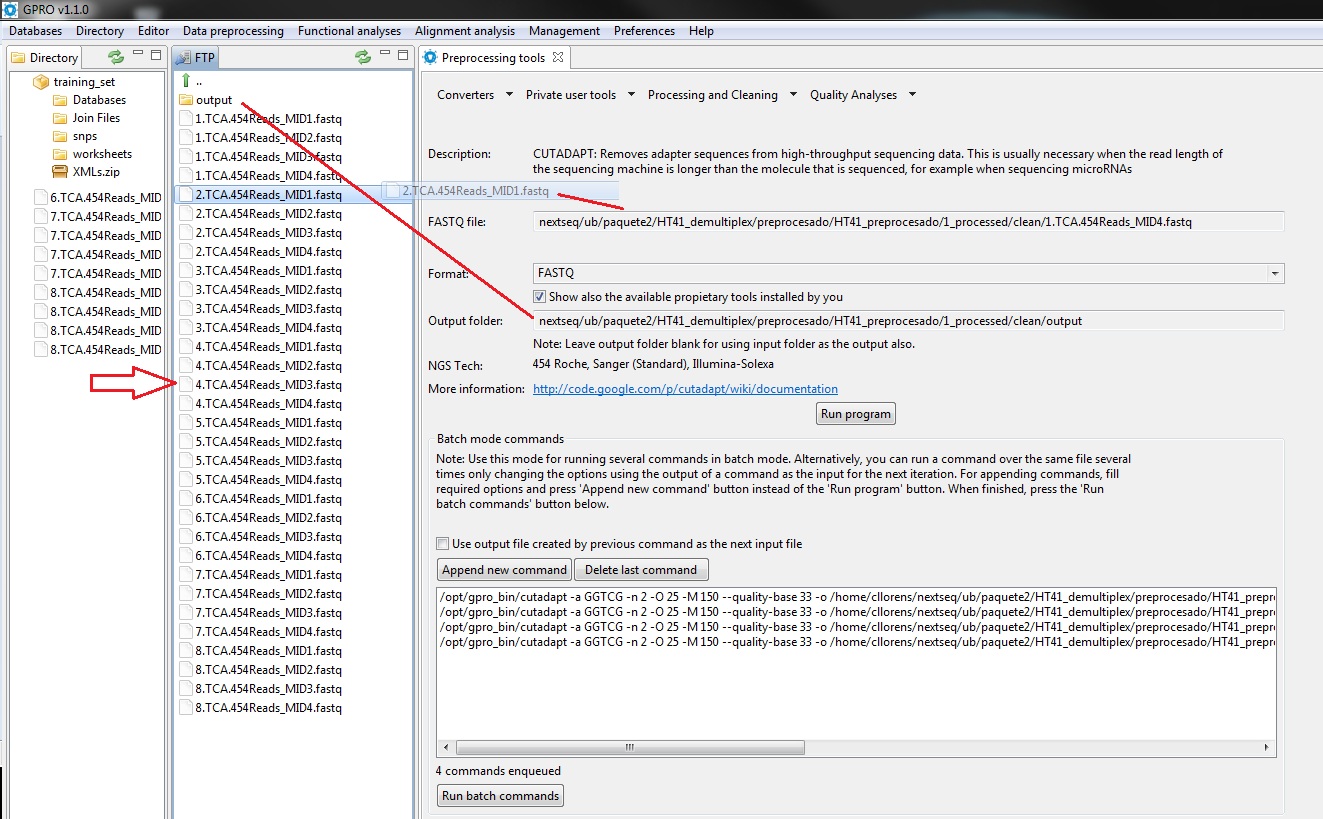Minimize the FTP panel
Viewport: 1323px width, 819px height.
[385, 55]
